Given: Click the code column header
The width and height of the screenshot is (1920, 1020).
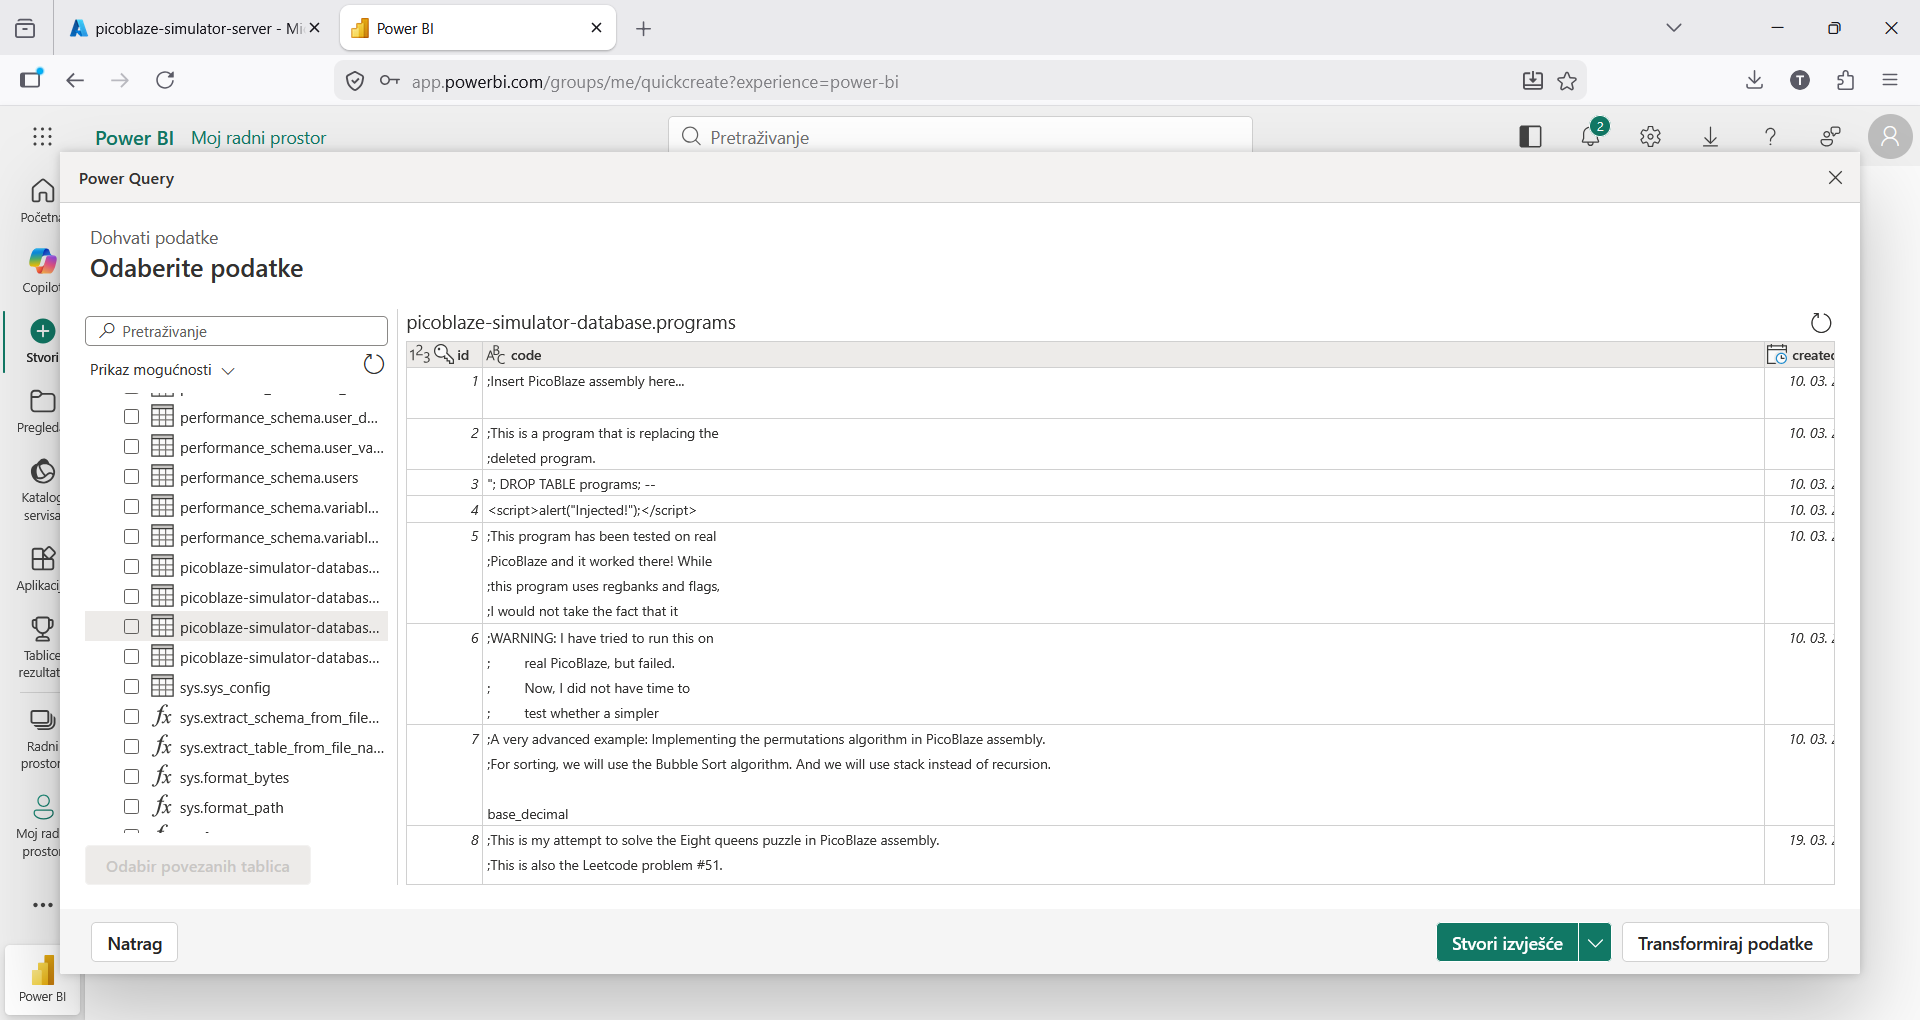Looking at the screenshot, I should [526, 355].
